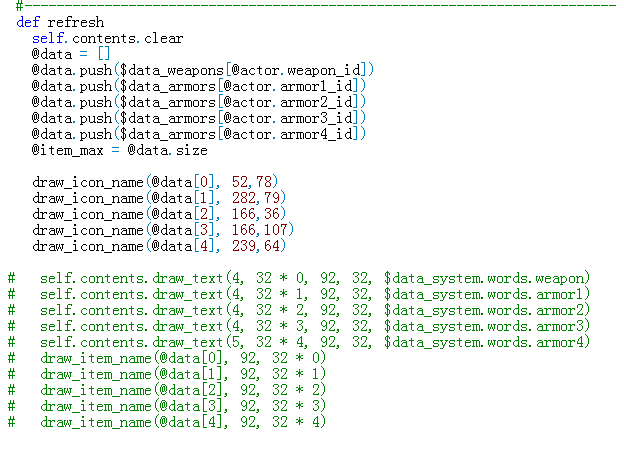Image resolution: width=624 pixels, height=449 pixels.
Task: Click commented draw_text line ending words.armor4
Action: click(x=299, y=342)
